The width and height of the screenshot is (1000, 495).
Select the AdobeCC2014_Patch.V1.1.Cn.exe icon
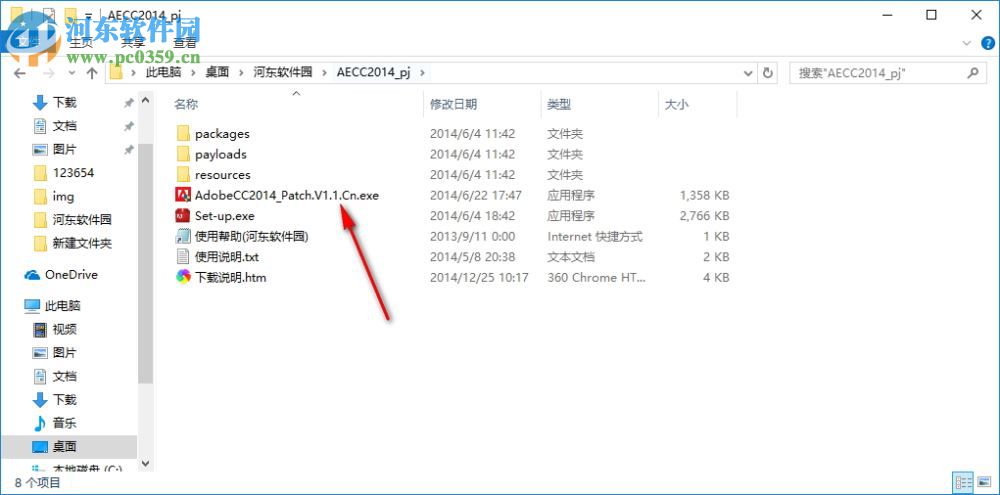coord(183,195)
